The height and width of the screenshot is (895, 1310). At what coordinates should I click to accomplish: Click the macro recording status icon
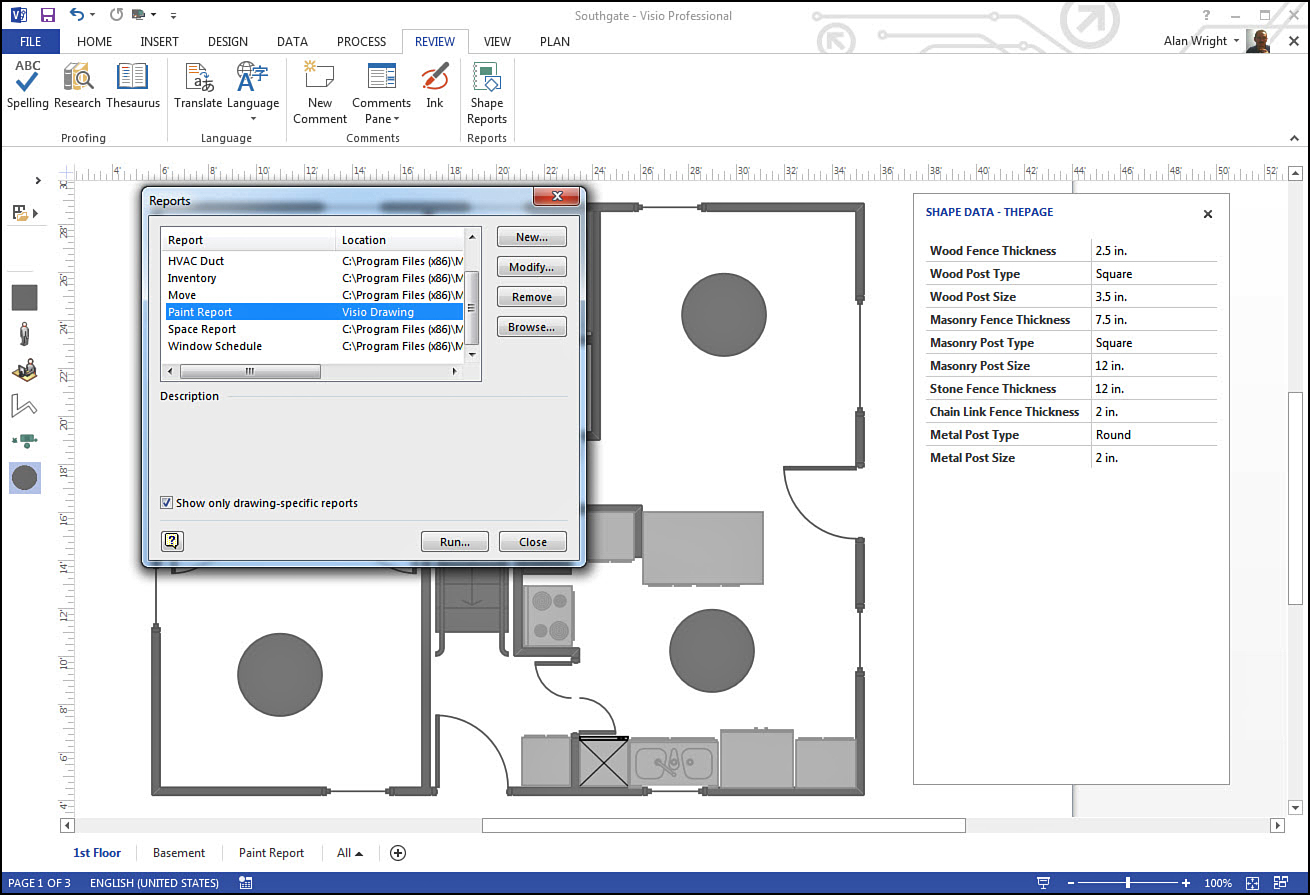[x=246, y=883]
